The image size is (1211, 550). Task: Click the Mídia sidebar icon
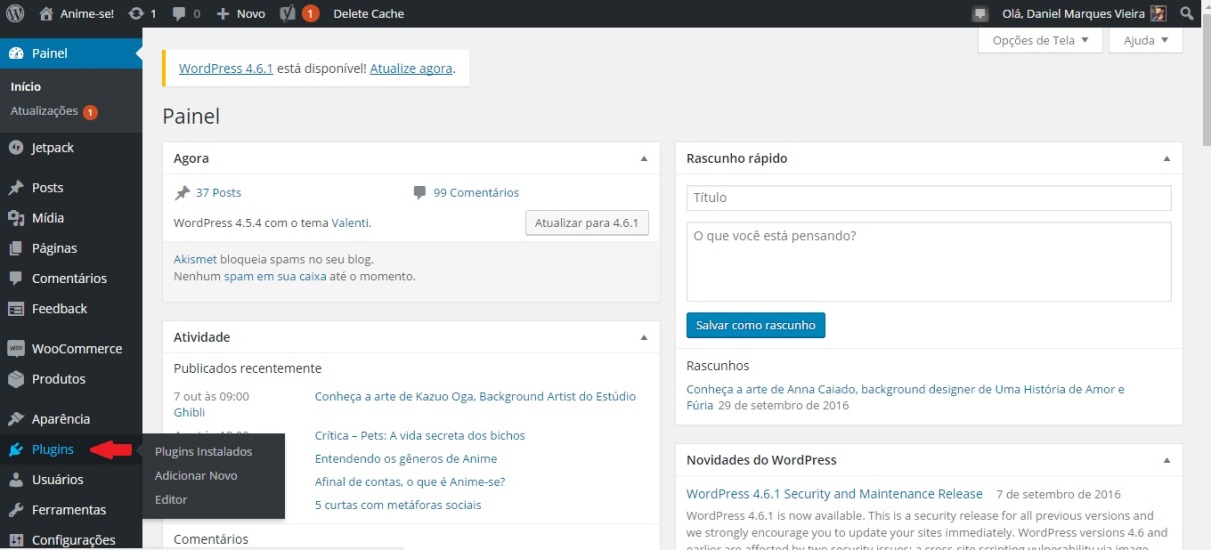pos(15,217)
